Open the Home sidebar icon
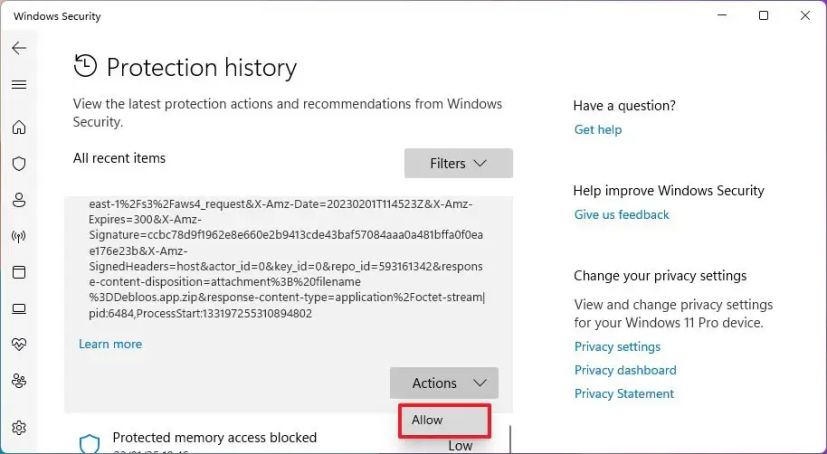 pos(19,127)
